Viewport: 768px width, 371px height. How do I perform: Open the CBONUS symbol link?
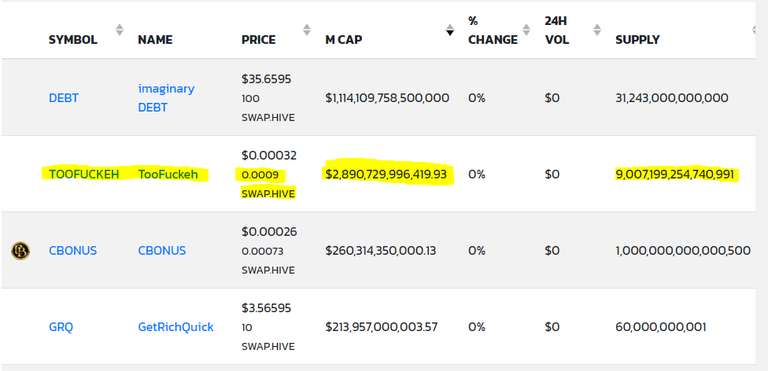tap(73, 251)
